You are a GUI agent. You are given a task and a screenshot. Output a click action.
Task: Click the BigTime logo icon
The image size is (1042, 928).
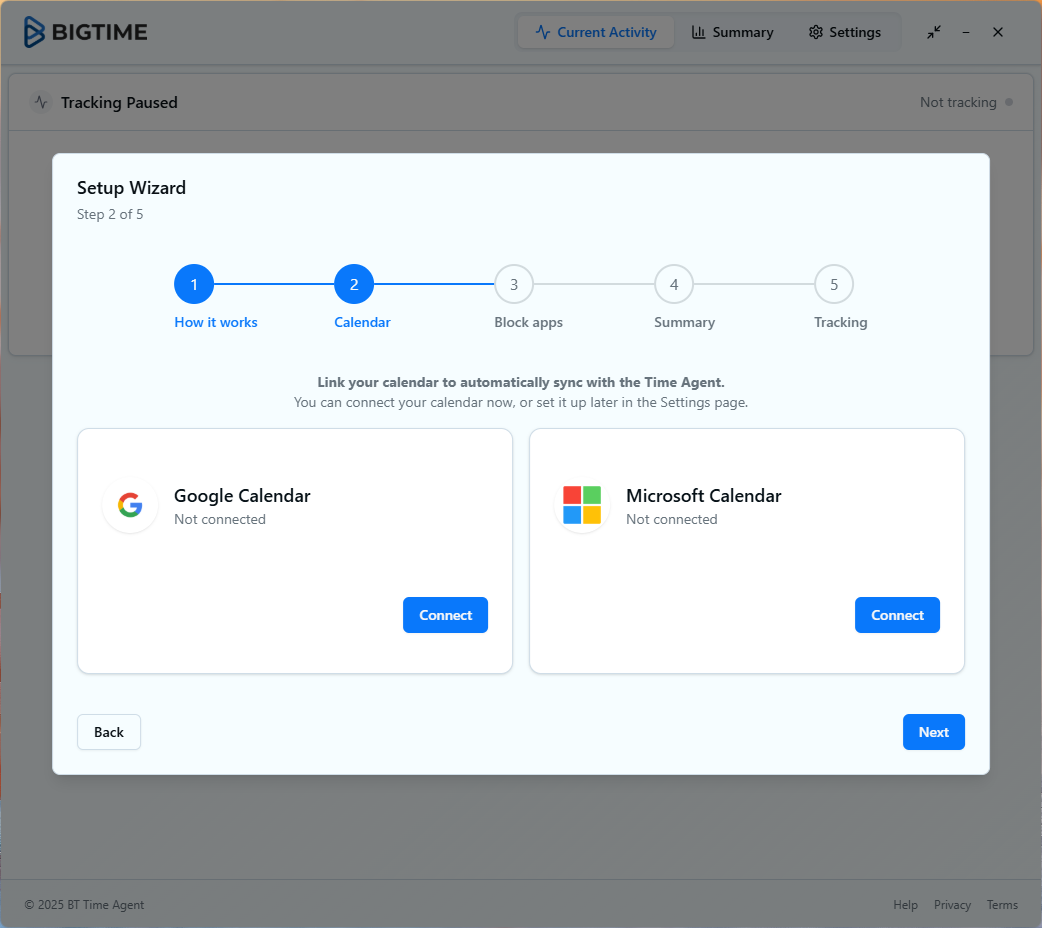35,32
